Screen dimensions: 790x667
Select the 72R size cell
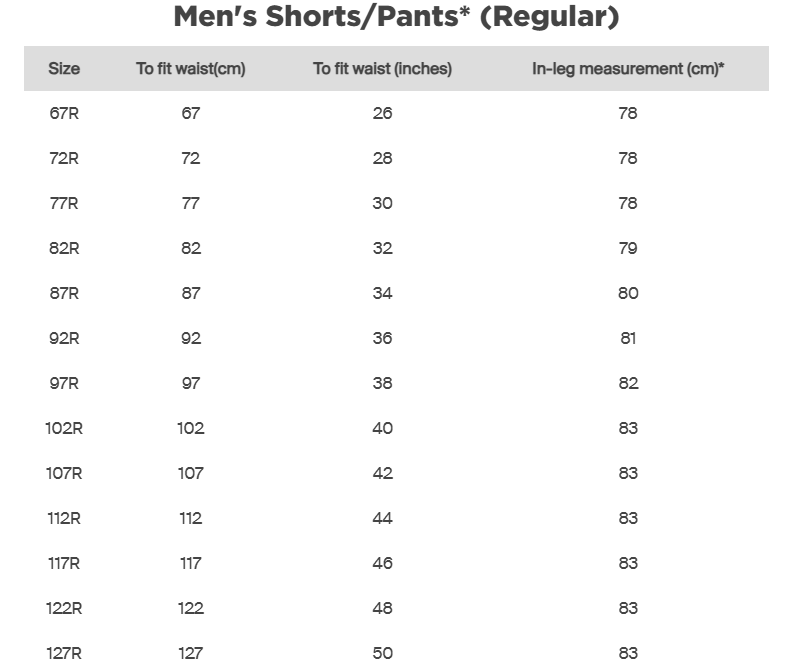point(64,158)
